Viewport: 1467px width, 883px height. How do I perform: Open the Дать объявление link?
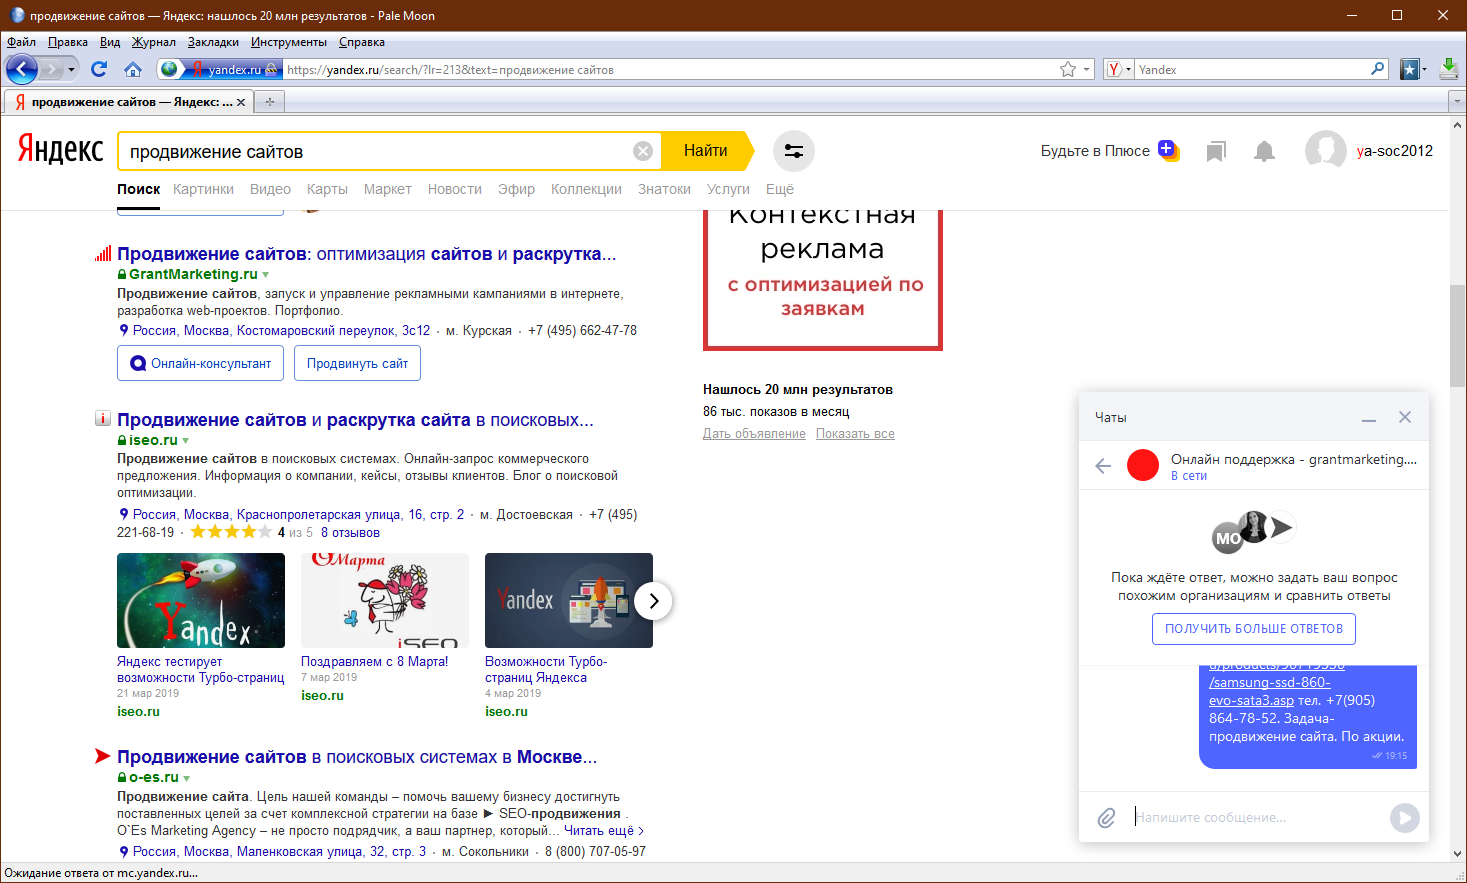tap(754, 434)
